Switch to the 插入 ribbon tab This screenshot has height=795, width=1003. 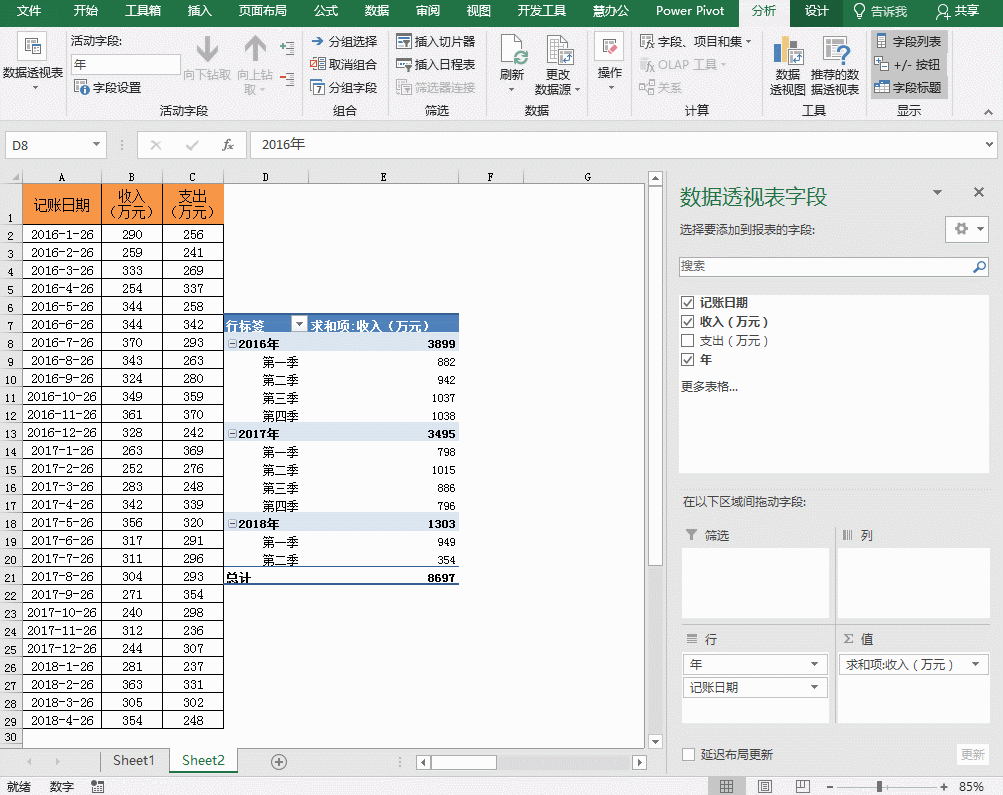[200, 11]
